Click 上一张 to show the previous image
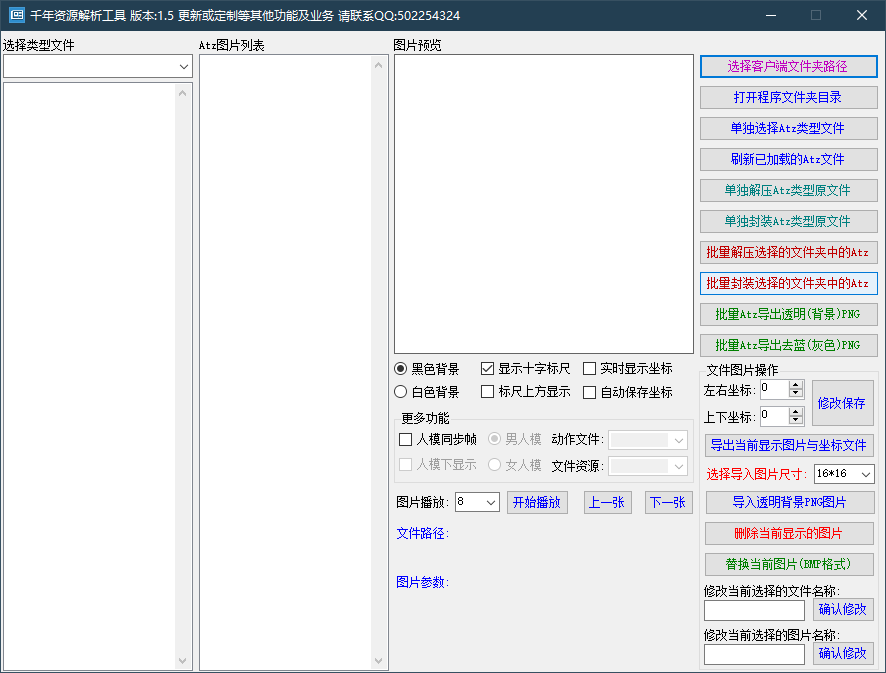Image resolution: width=886 pixels, height=673 pixels. point(607,502)
